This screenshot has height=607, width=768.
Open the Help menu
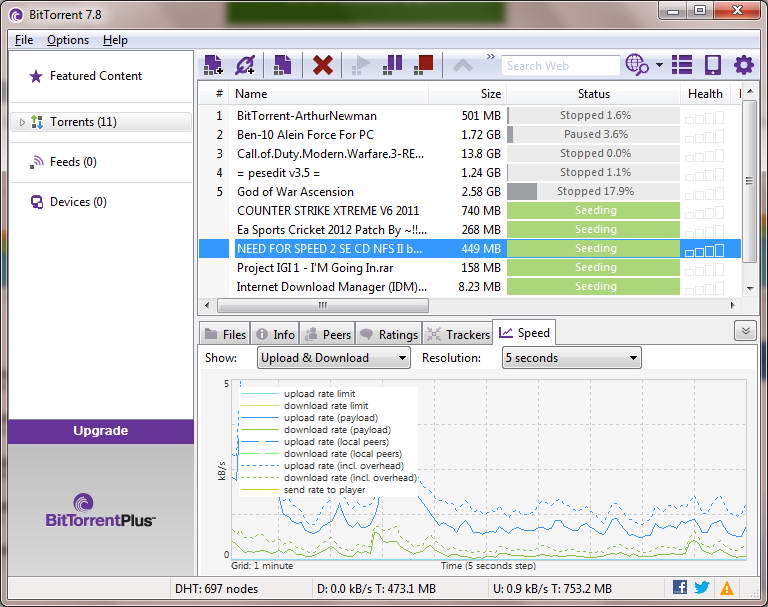pos(115,40)
